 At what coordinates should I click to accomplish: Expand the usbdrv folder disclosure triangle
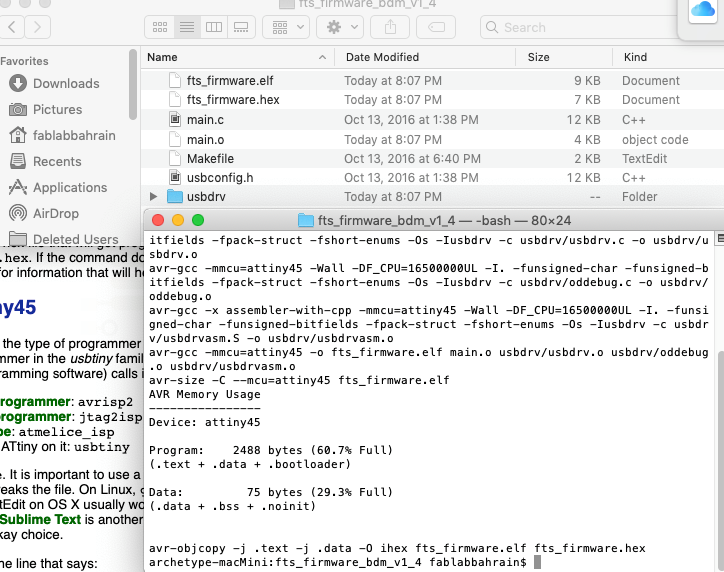coord(153,197)
